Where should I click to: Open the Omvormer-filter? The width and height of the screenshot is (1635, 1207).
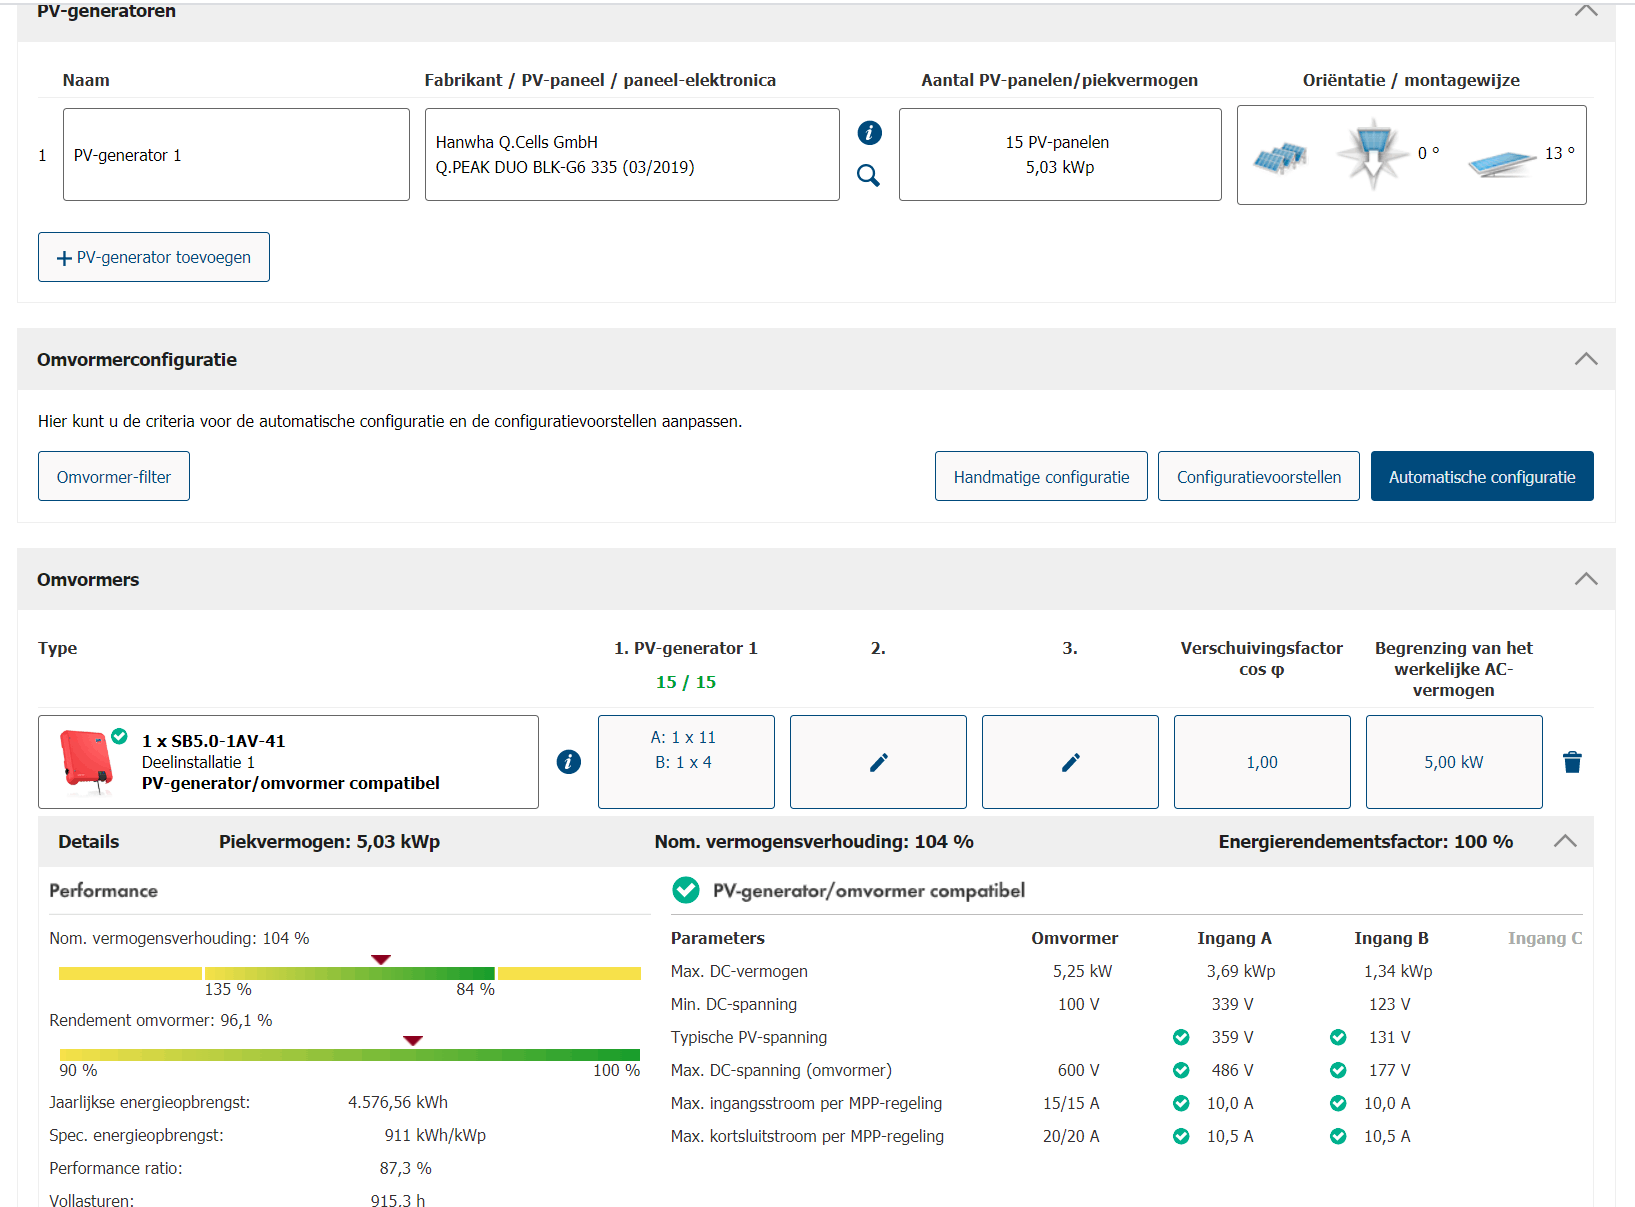[x=114, y=477]
